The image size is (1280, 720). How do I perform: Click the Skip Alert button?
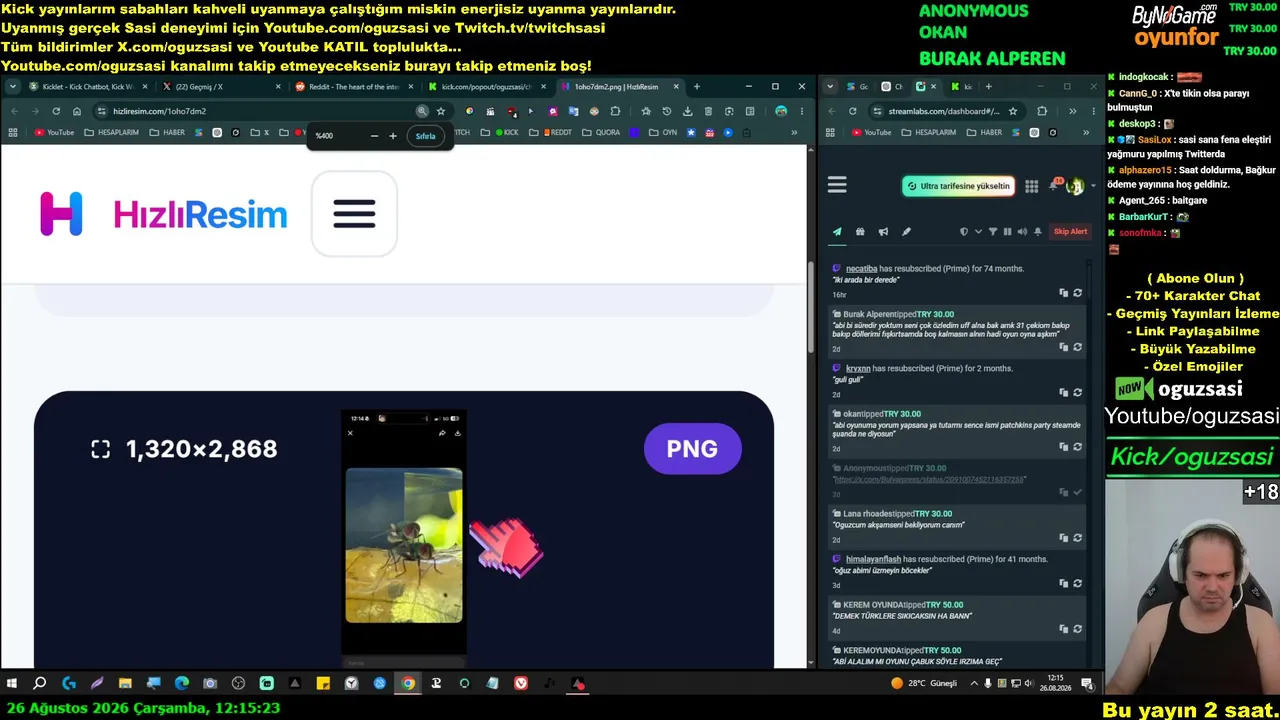tap(1070, 232)
